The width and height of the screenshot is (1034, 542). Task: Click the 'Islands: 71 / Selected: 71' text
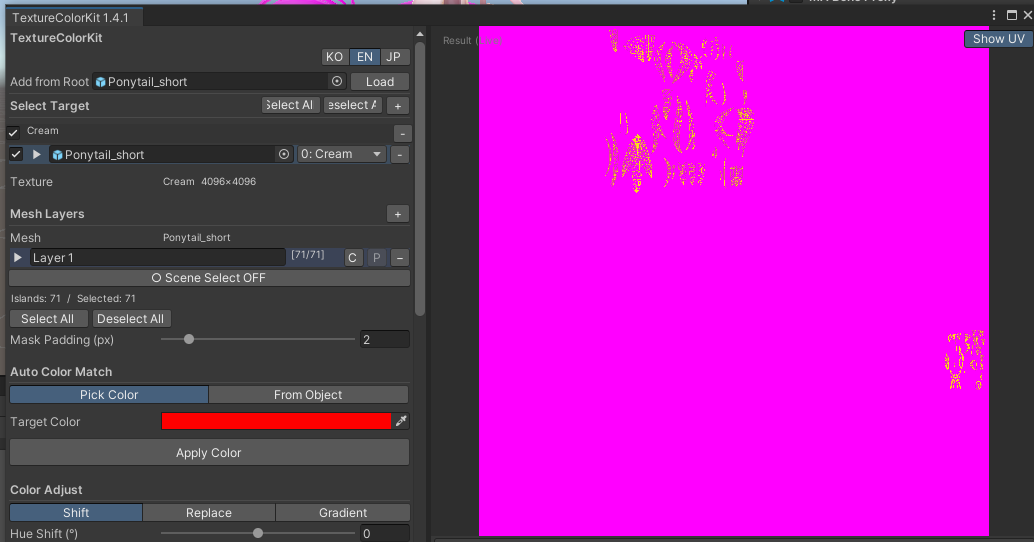point(73,299)
